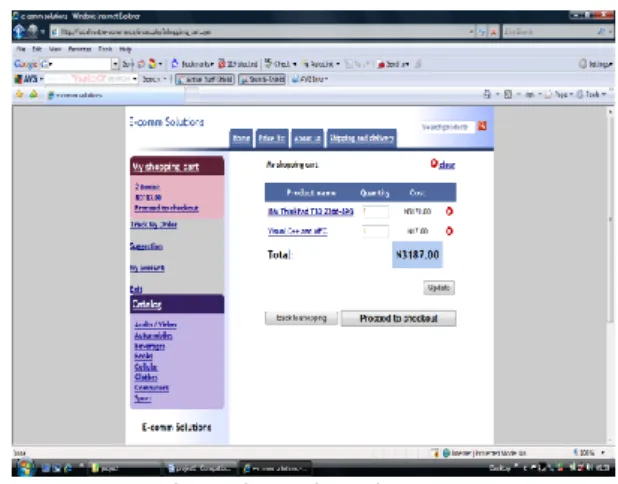618x484 pixels.
Task: Click the Windows Start orb
Action: tap(26, 467)
